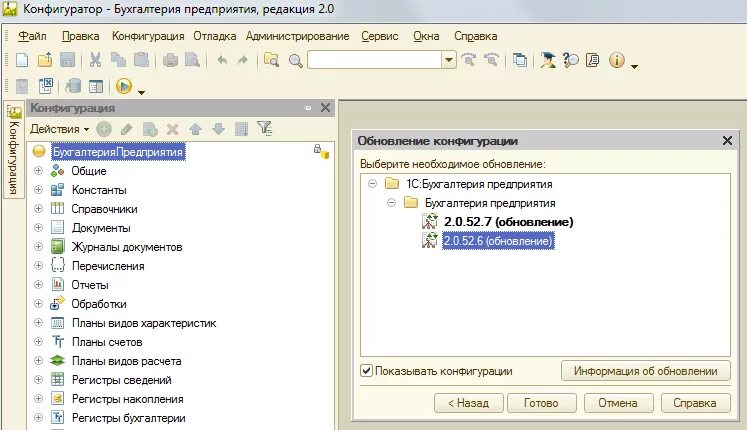Select the Регистры бухгалтерии tree item
Screen dimensions: 747x430
pos(129,418)
